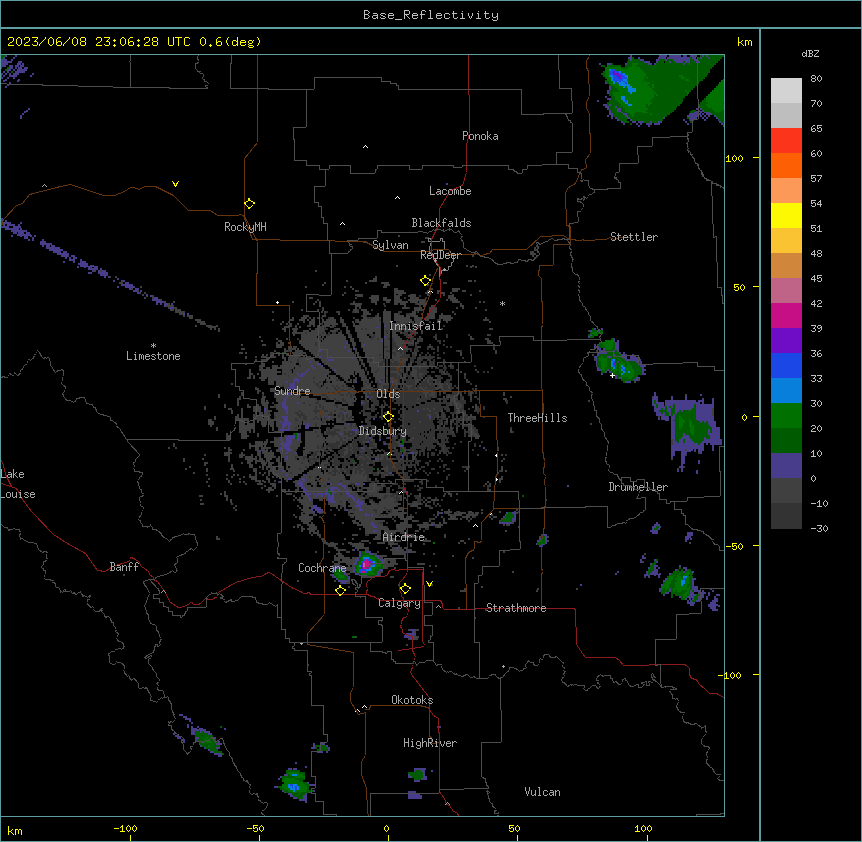Click the Stettler label
Screen dimensions: 862x842
click(x=634, y=237)
